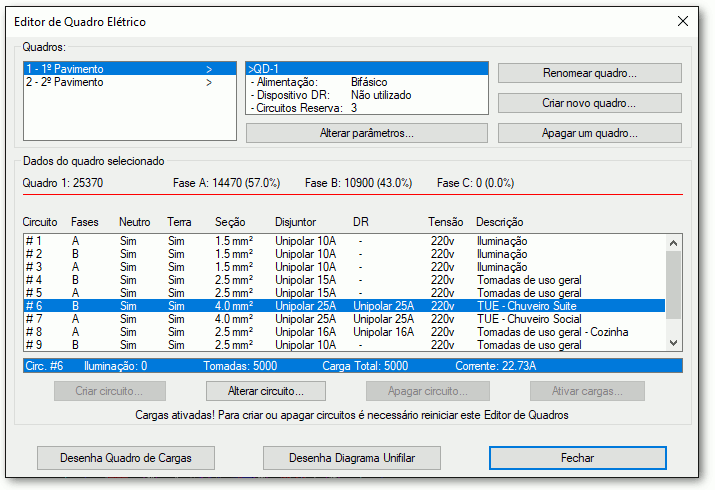Click 'Carga Total: 5000' in summary bar
Screen dimensions: 715x490
[365, 366]
